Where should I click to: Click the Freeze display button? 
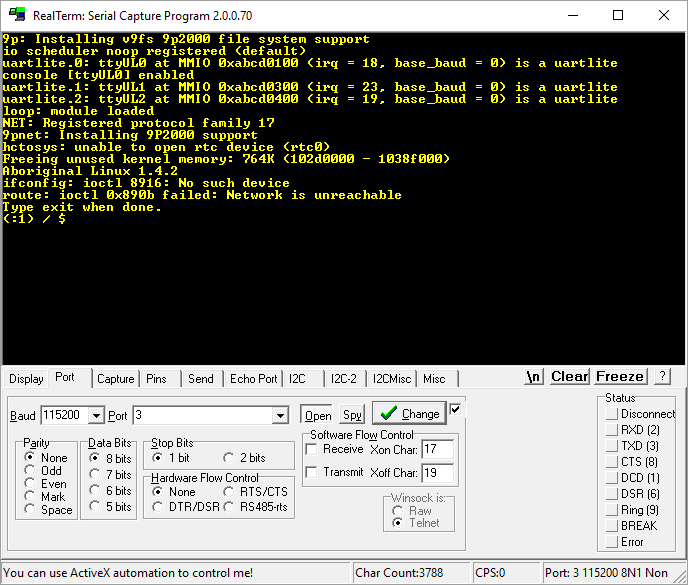click(x=620, y=377)
